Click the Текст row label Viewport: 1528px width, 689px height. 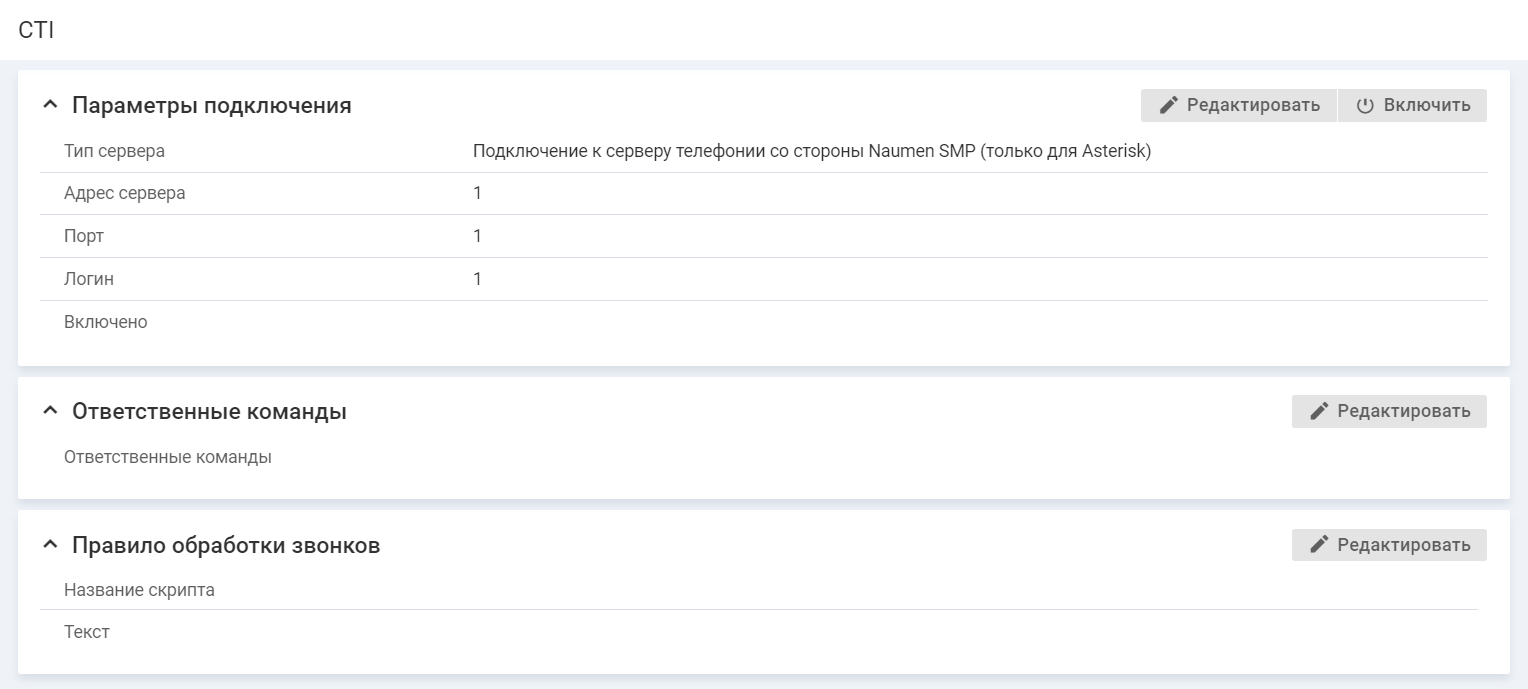[87, 632]
